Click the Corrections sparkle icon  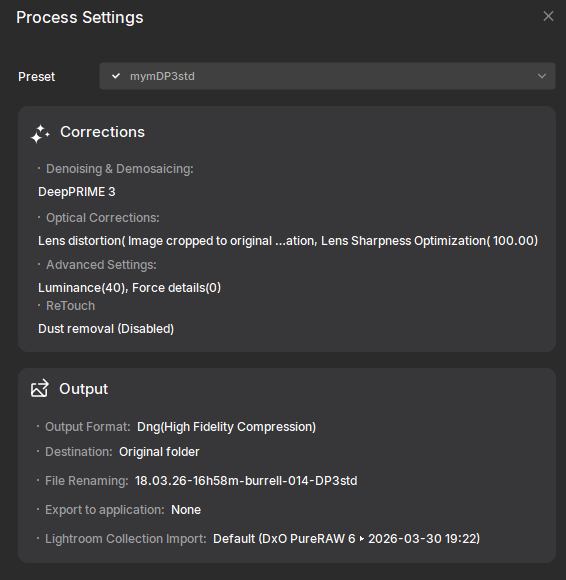point(40,134)
